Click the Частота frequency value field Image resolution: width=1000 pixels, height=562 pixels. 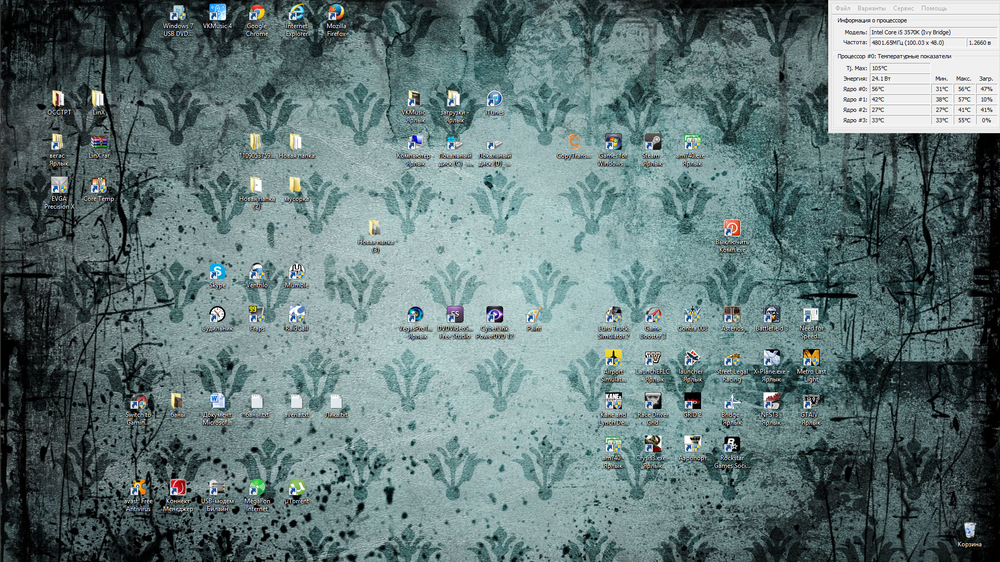coord(917,43)
